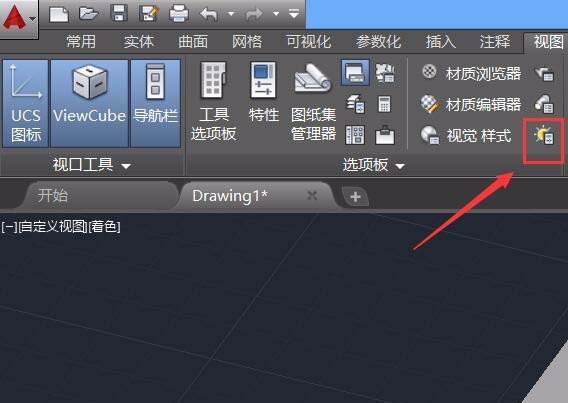The image size is (568, 403).
Task: Expand the 选项板 panel
Action: click(373, 165)
